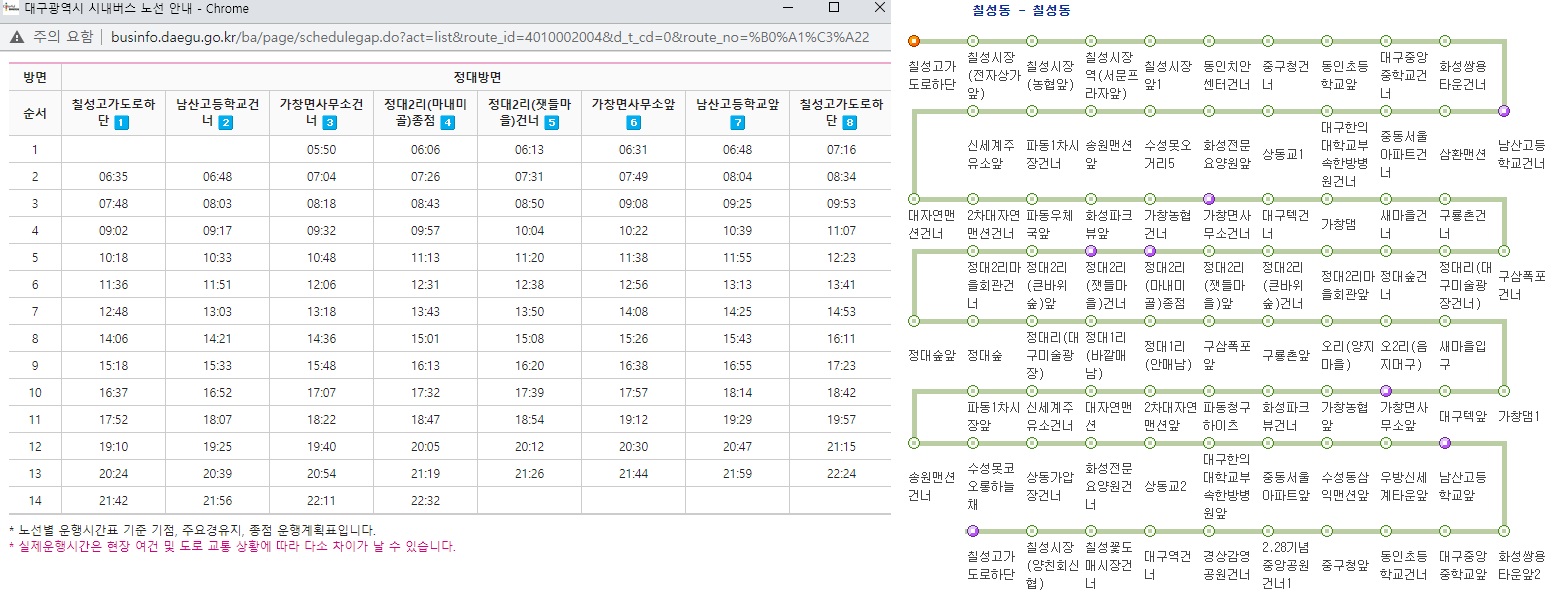
Task: Click the green stop marker for 가창댐1
Action: click(x=1504, y=391)
